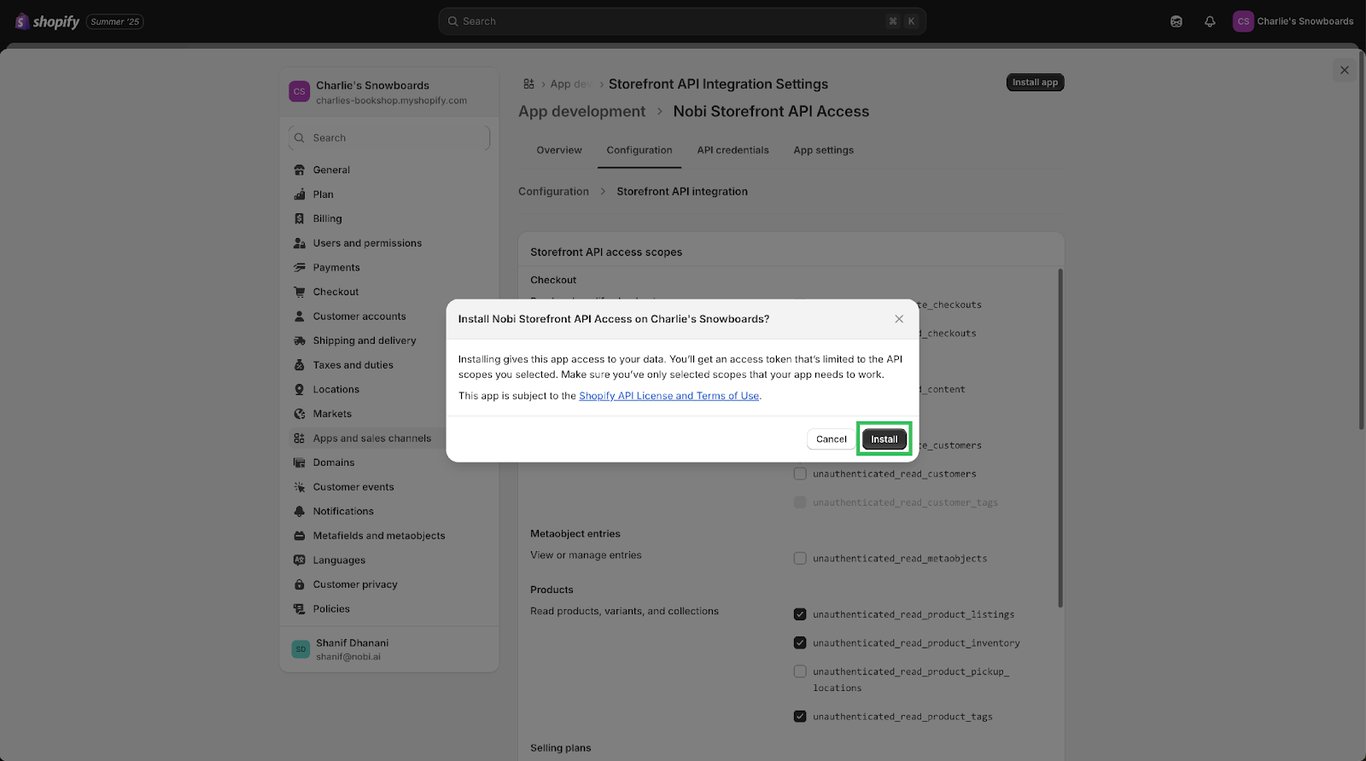The image size is (1366, 761).
Task: Go back via the Configuration breadcrumb link
Action: 553,191
